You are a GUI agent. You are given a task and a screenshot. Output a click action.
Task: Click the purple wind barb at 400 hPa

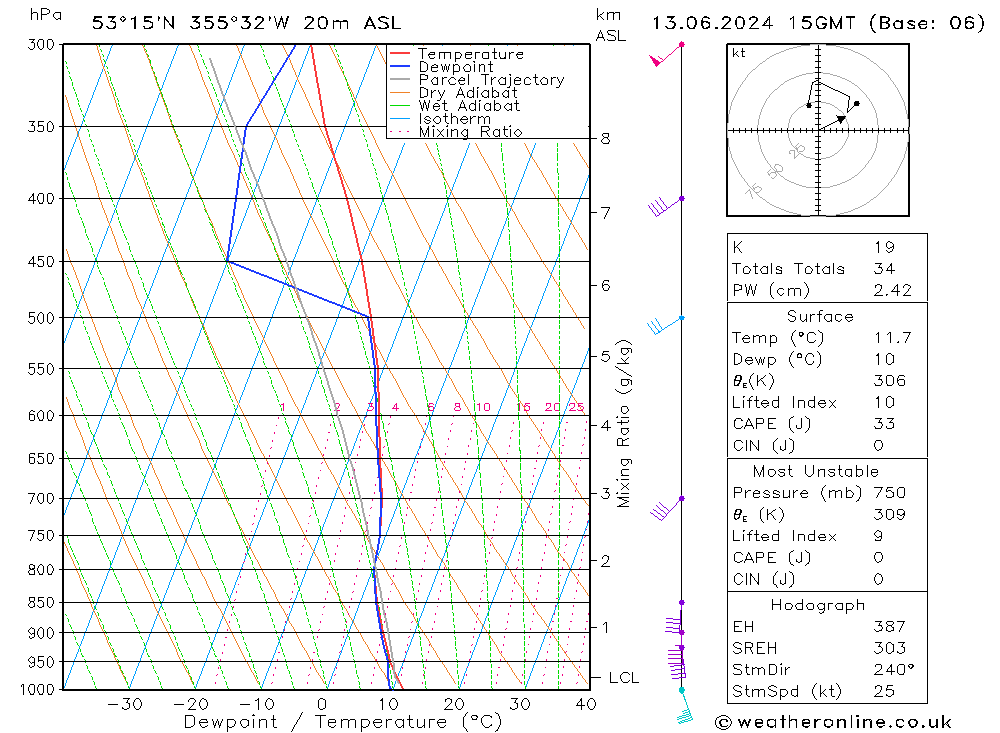click(x=666, y=207)
